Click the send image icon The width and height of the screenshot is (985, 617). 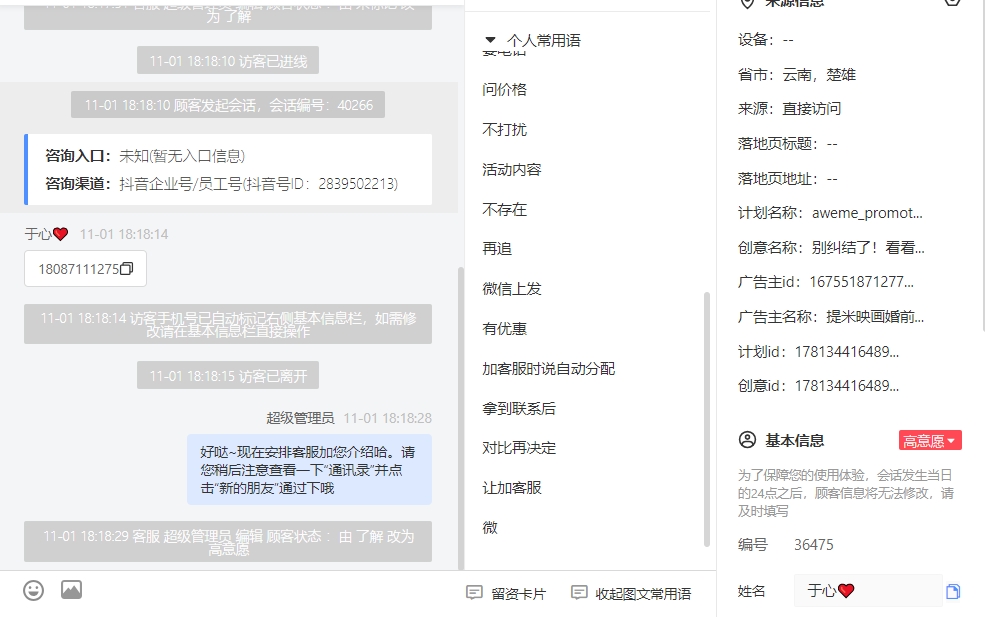tap(72, 590)
